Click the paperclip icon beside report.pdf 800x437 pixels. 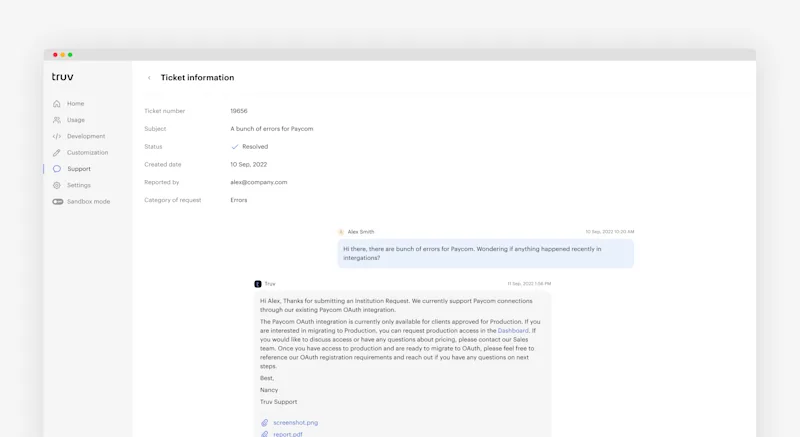click(264, 434)
